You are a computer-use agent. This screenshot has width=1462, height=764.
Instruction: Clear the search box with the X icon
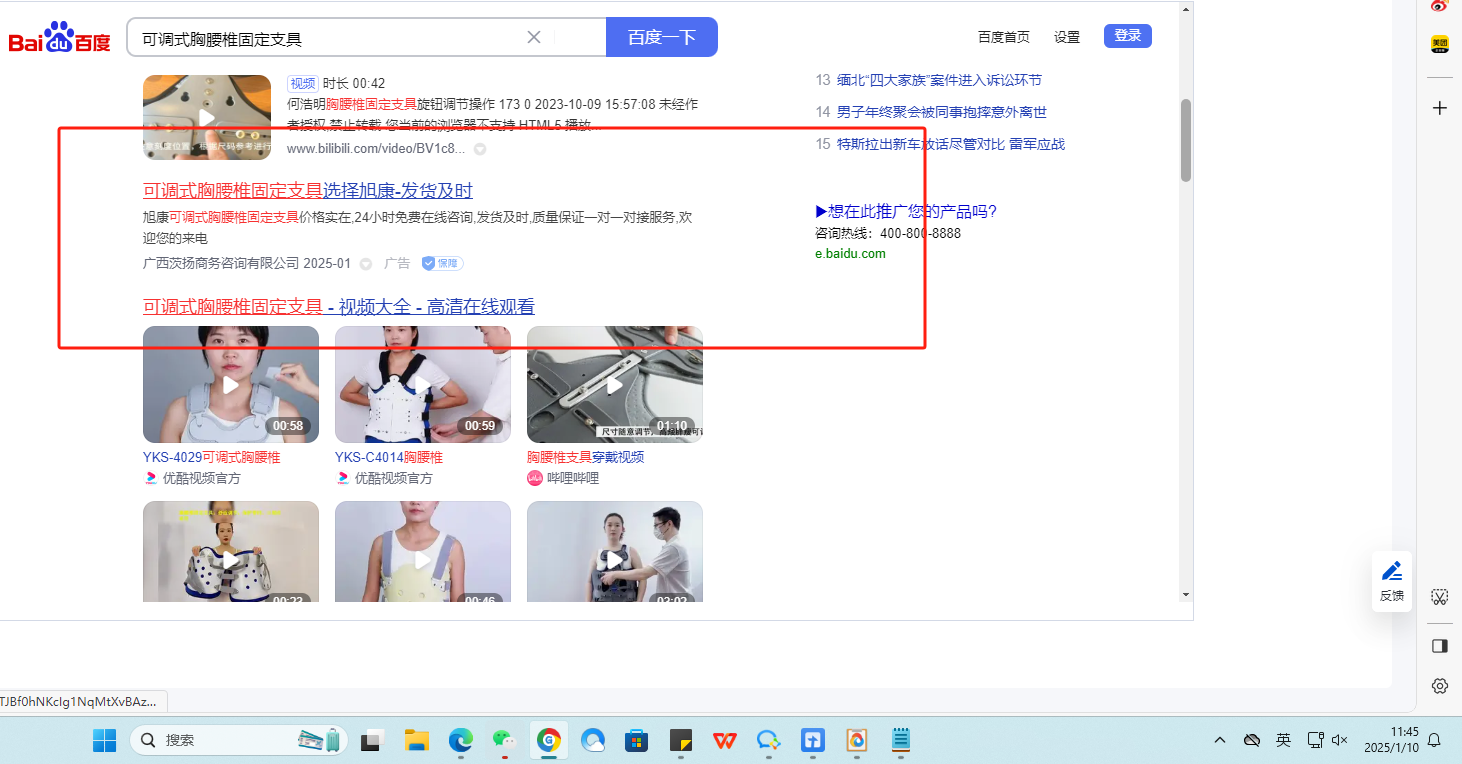(x=534, y=37)
